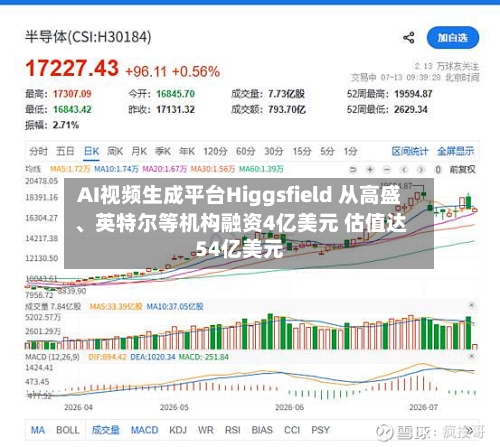
Task: Click the 今开 value 16845.70
Action: pos(176,94)
